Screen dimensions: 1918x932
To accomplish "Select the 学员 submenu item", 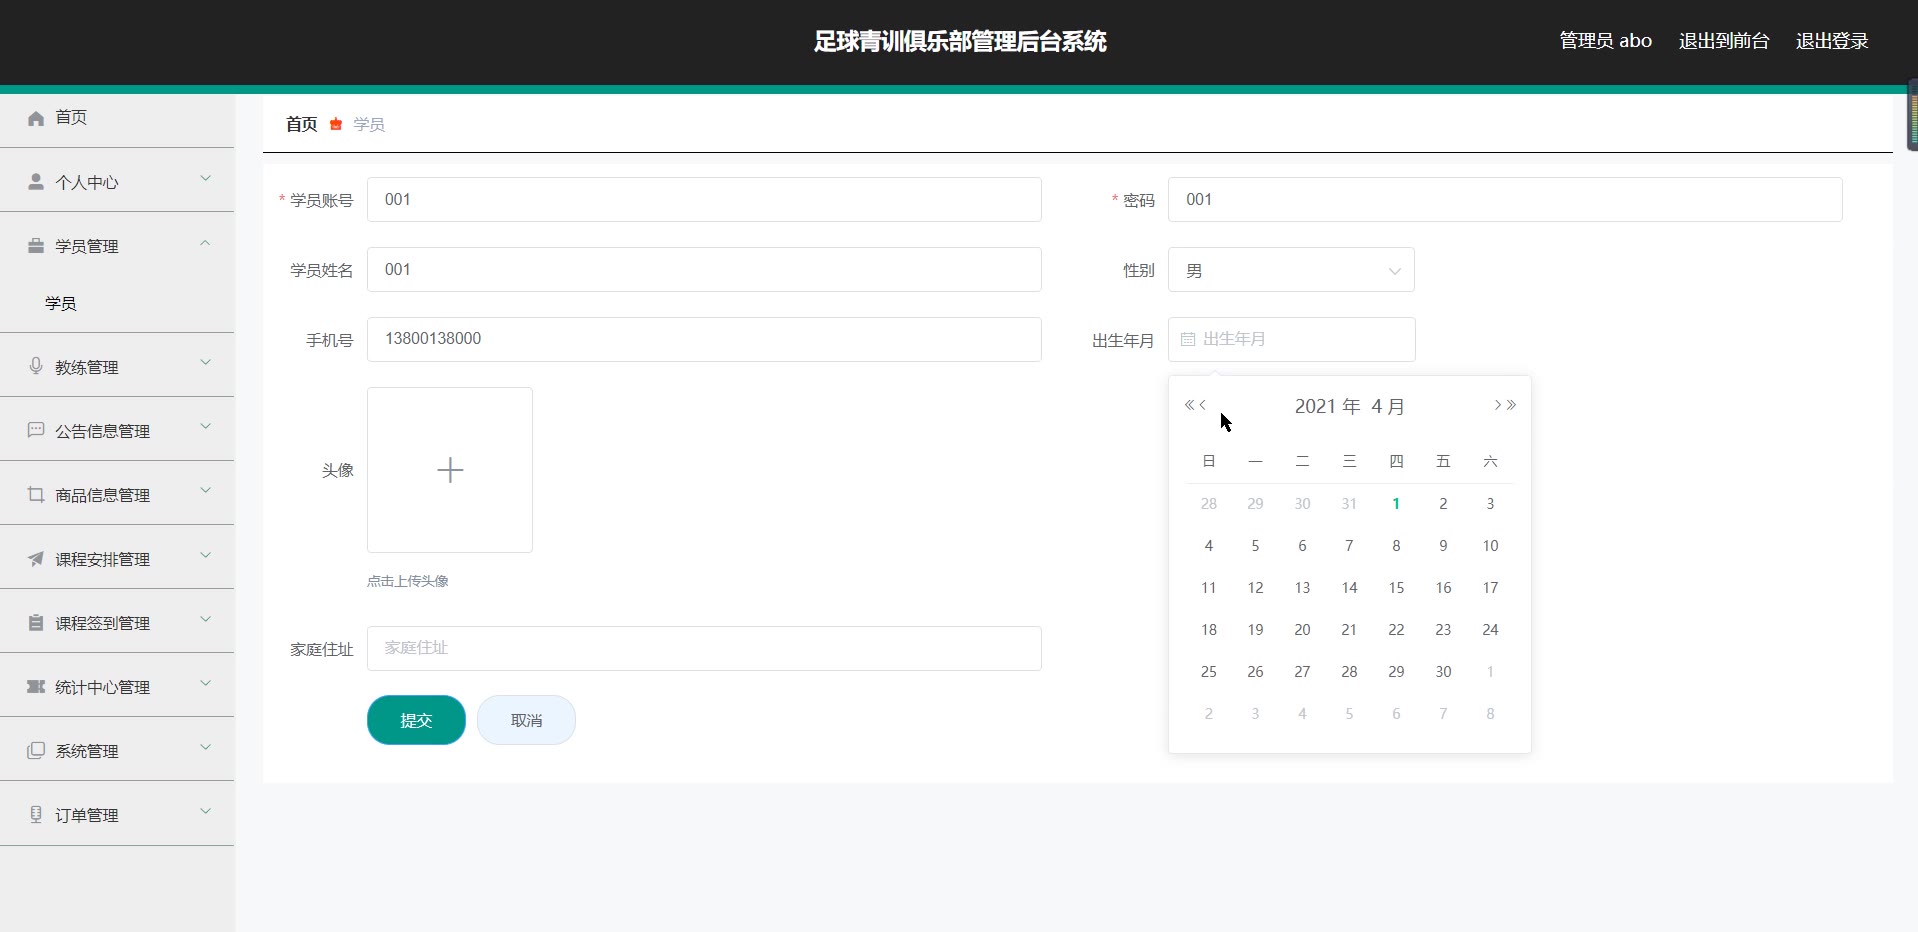I will point(61,303).
